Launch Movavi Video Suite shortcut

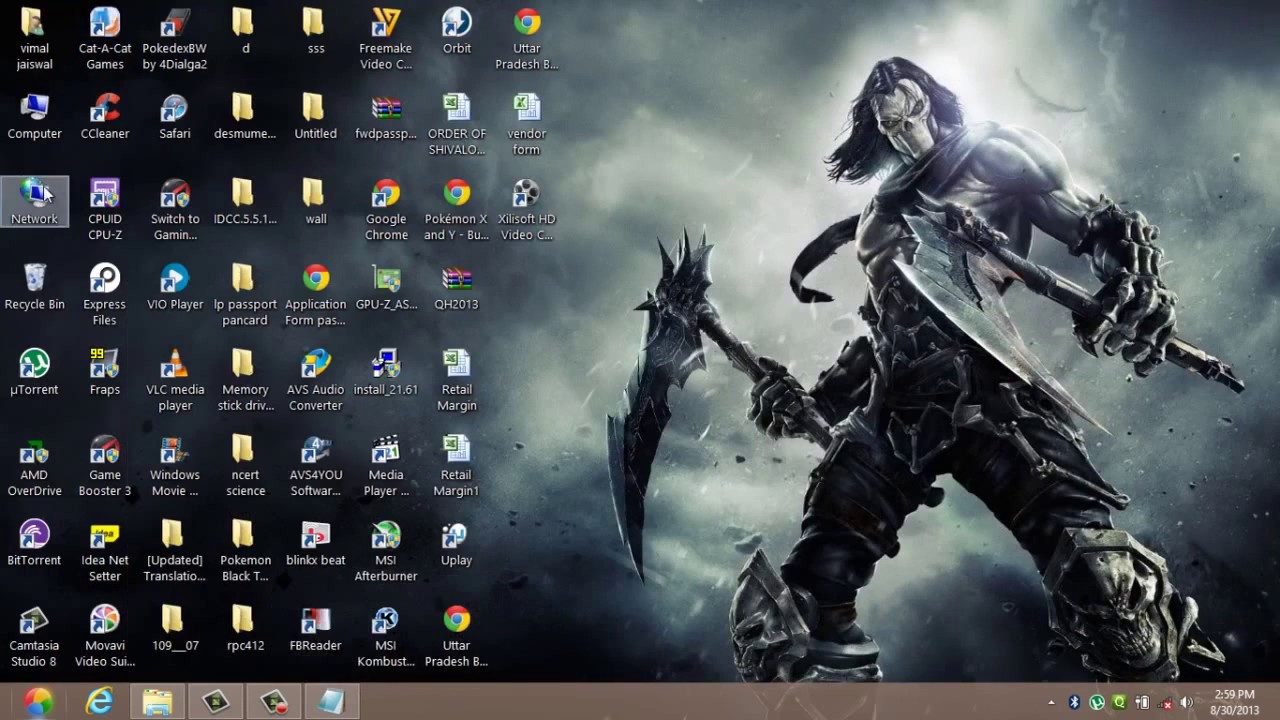(105, 637)
